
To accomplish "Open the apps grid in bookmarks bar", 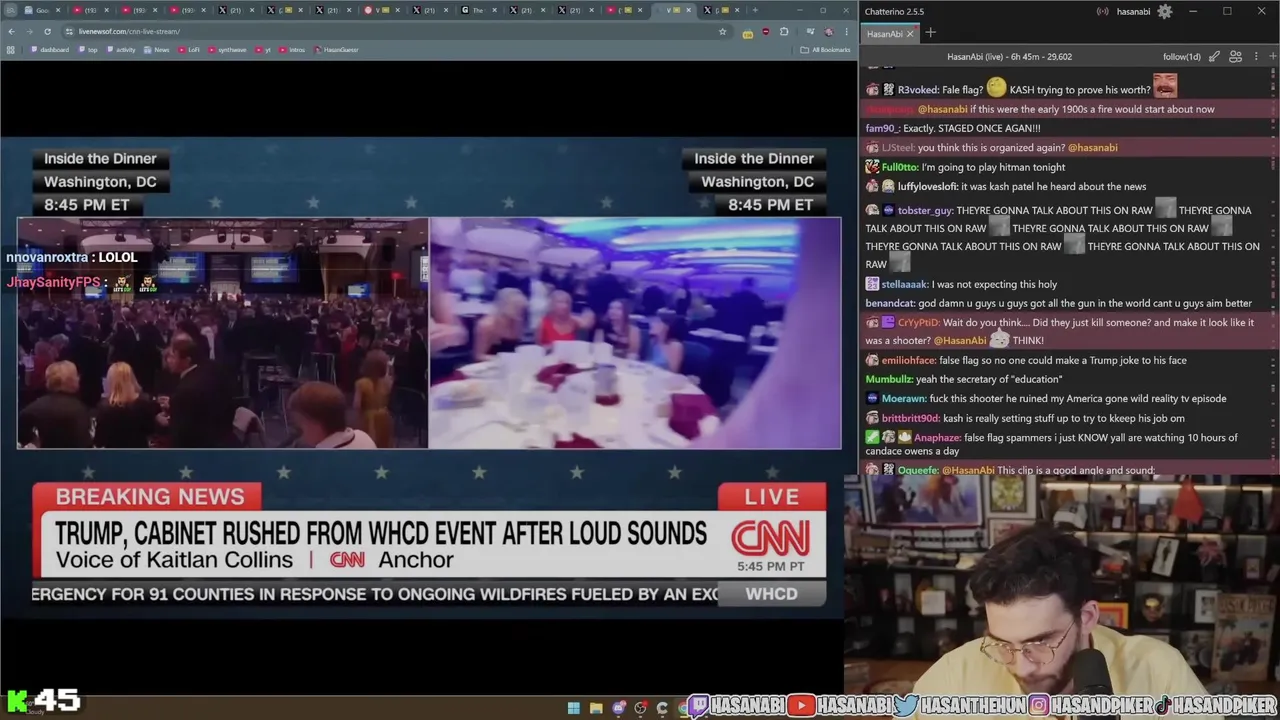I will pyautogui.click(x=11, y=50).
